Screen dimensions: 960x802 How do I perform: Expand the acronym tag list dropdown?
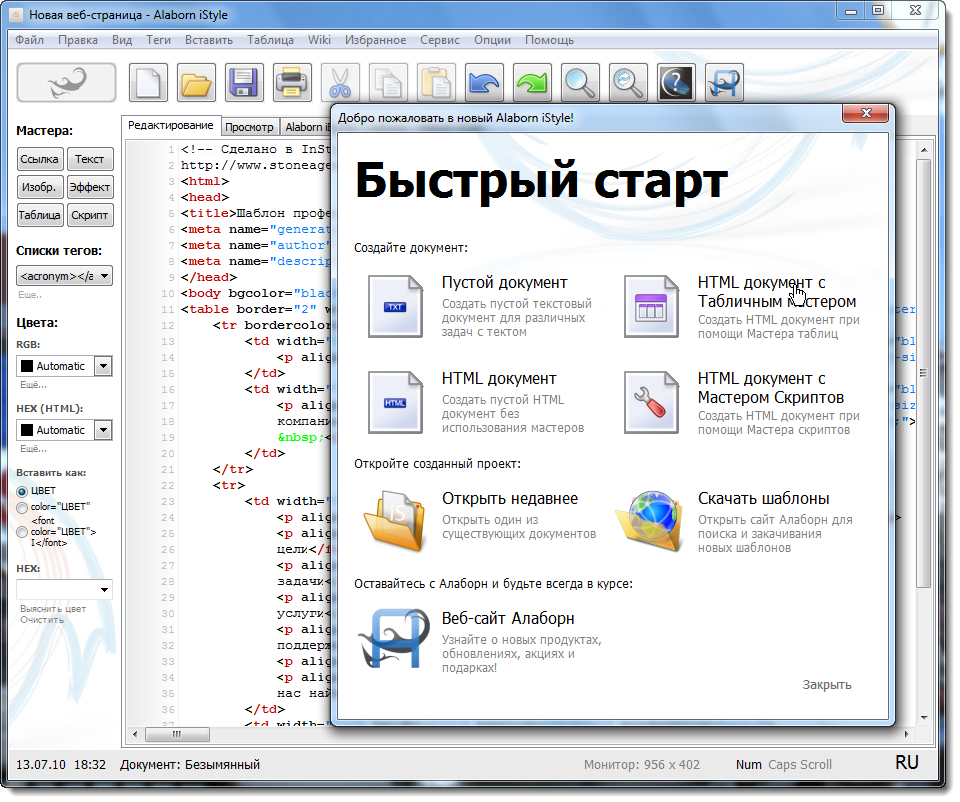(x=105, y=276)
